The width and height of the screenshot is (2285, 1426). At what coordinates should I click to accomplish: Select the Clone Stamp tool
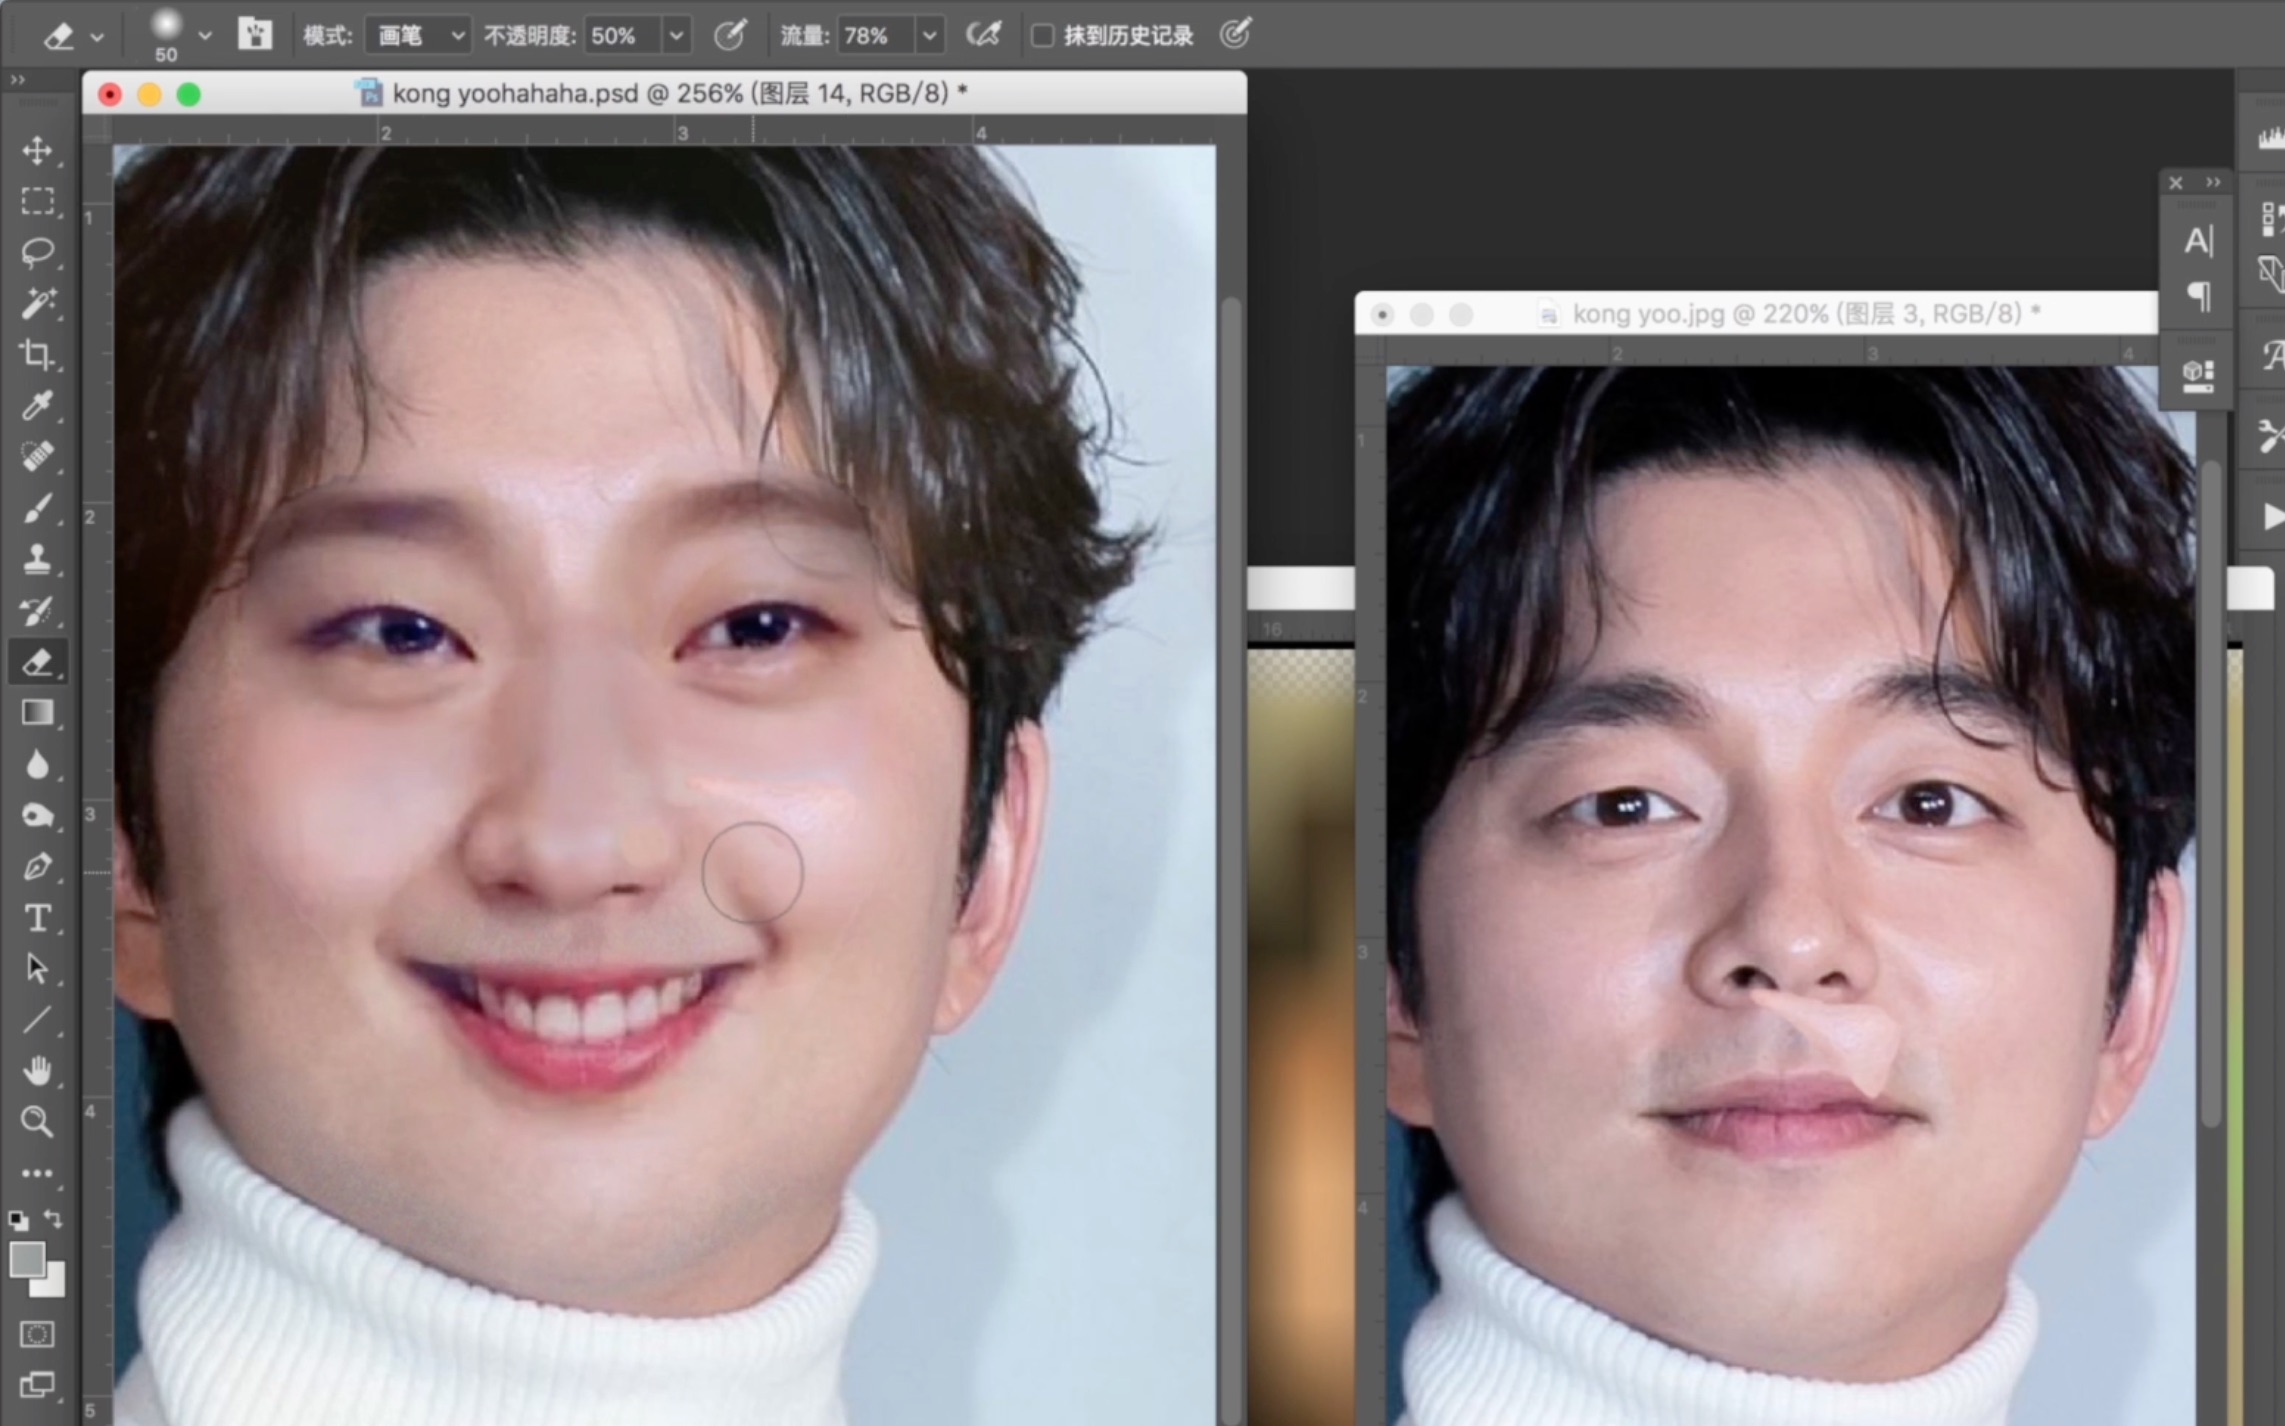point(37,558)
